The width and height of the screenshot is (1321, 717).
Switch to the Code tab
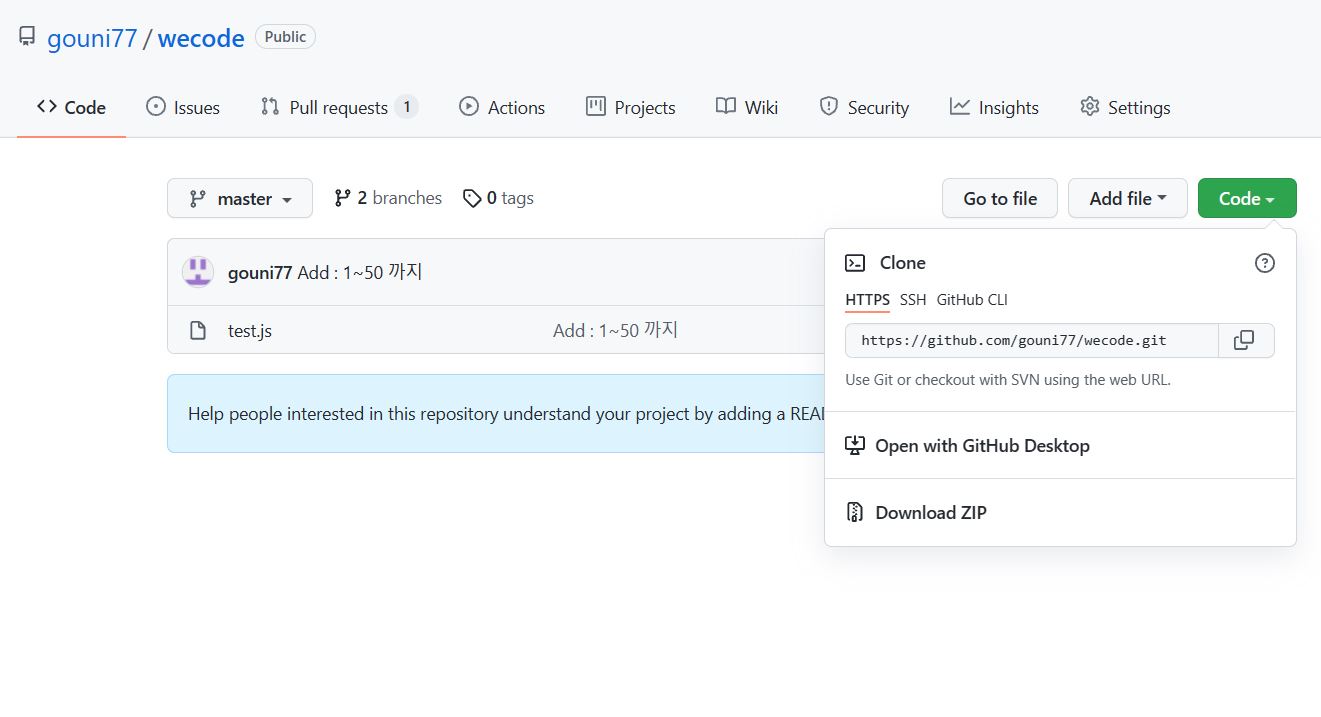71,107
